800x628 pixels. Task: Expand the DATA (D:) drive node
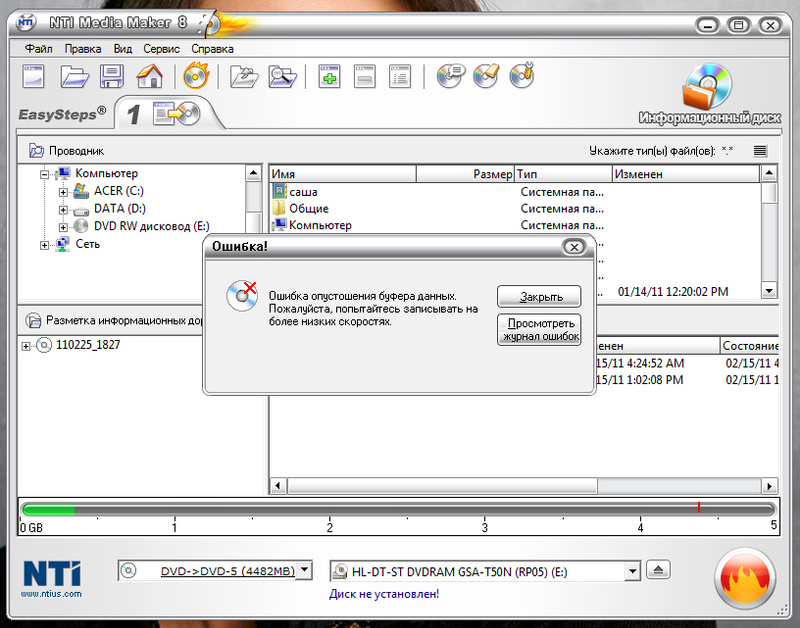pos(63,210)
